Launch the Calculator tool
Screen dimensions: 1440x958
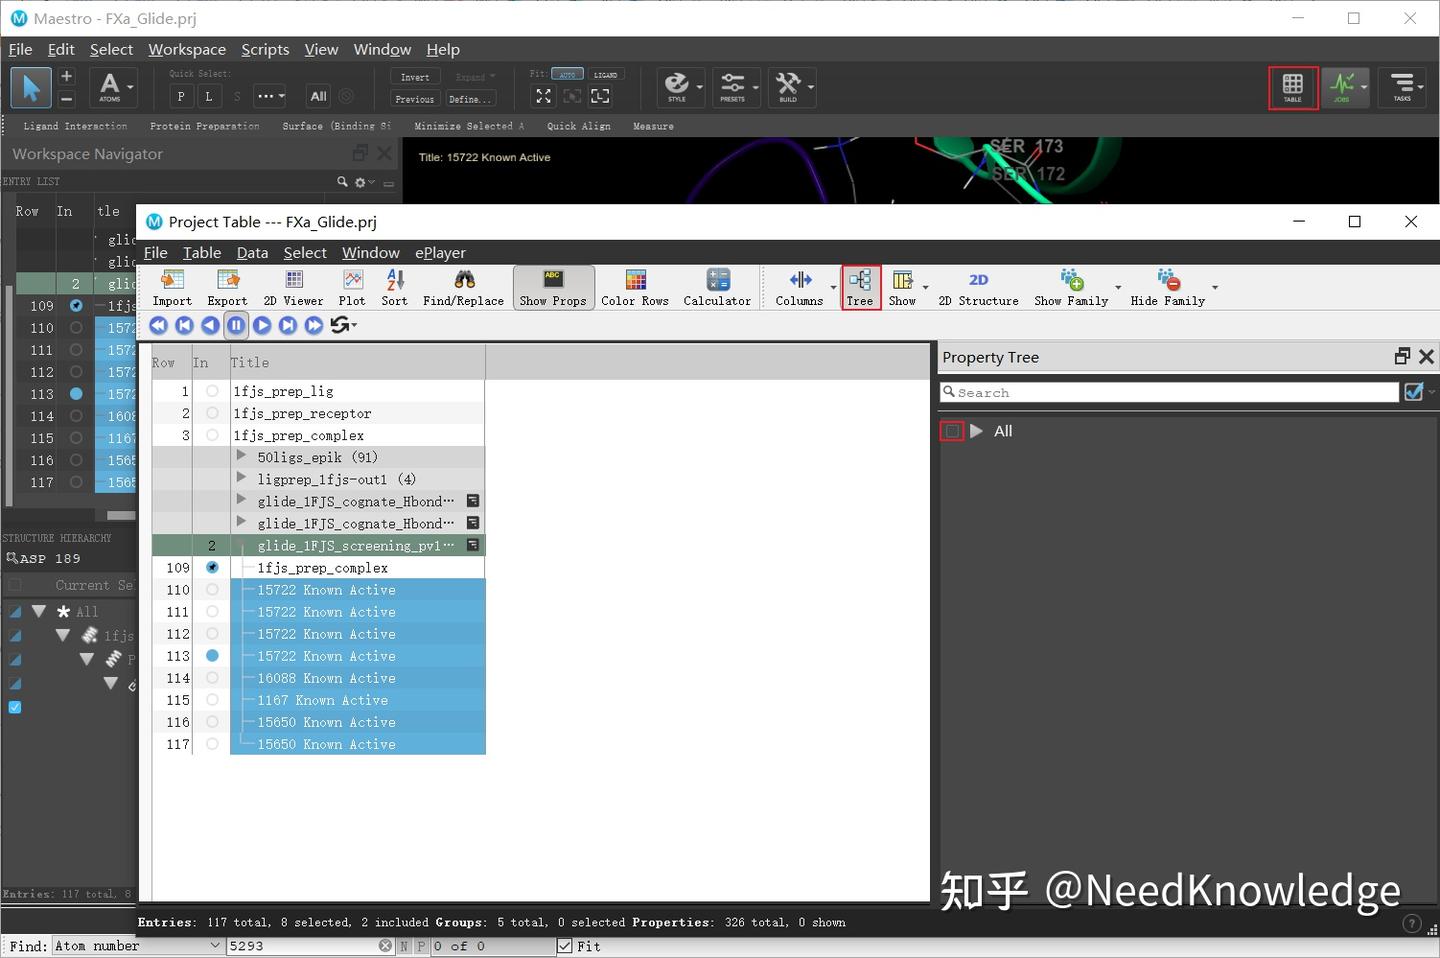coord(716,287)
